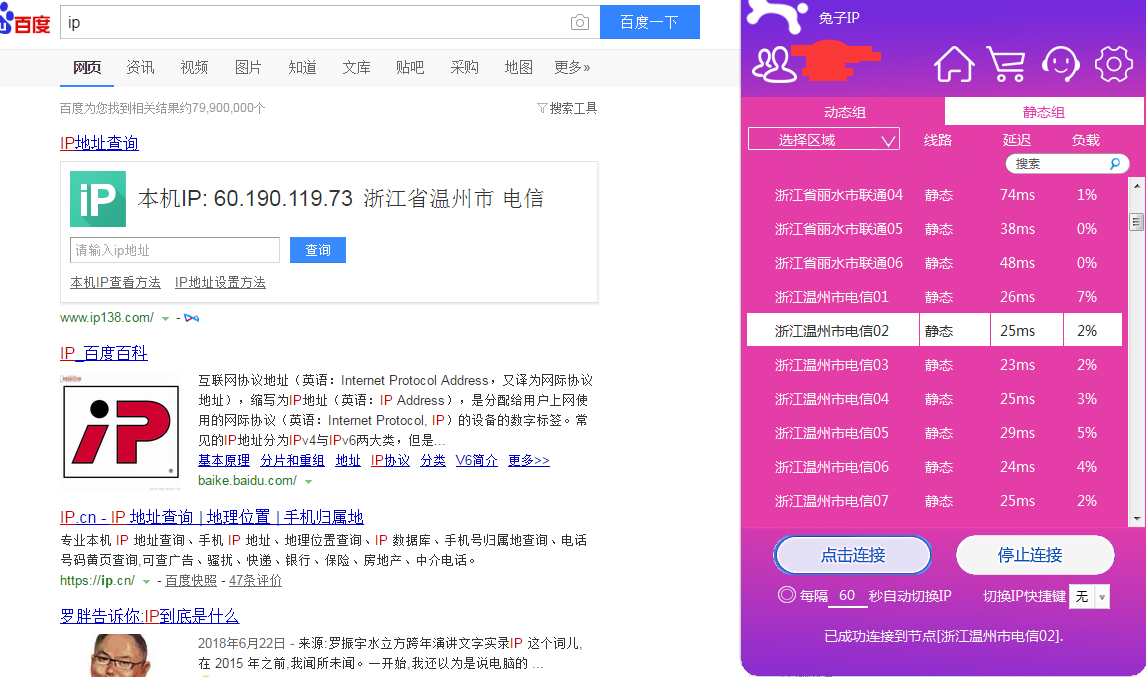The height and width of the screenshot is (677, 1146).
Task: Click green iP logo in IP result
Action: coord(98,199)
